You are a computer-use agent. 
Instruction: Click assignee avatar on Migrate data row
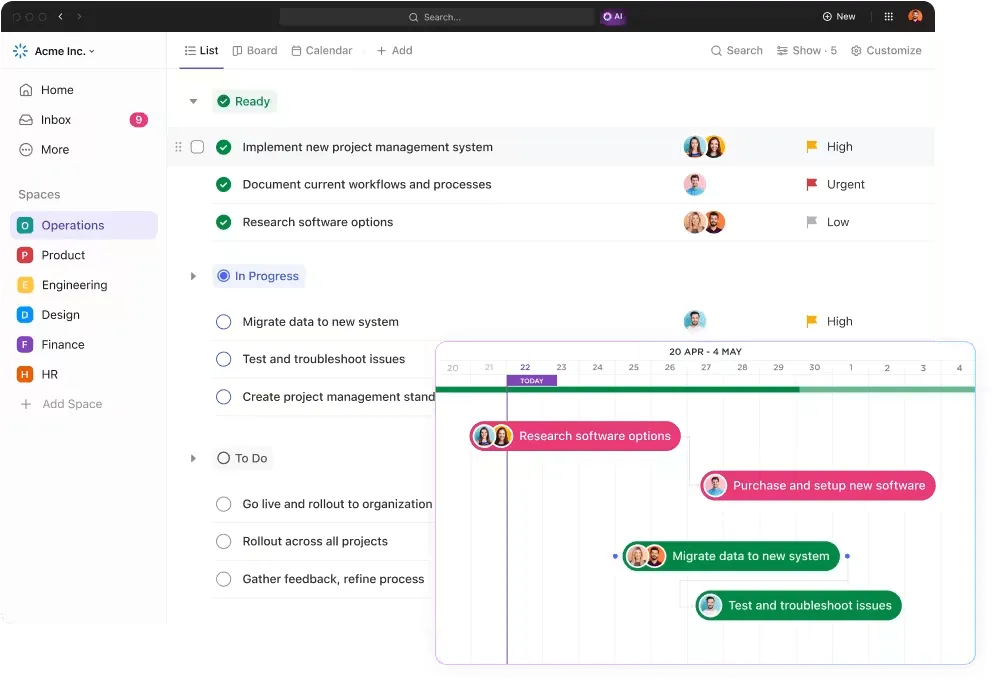click(695, 320)
